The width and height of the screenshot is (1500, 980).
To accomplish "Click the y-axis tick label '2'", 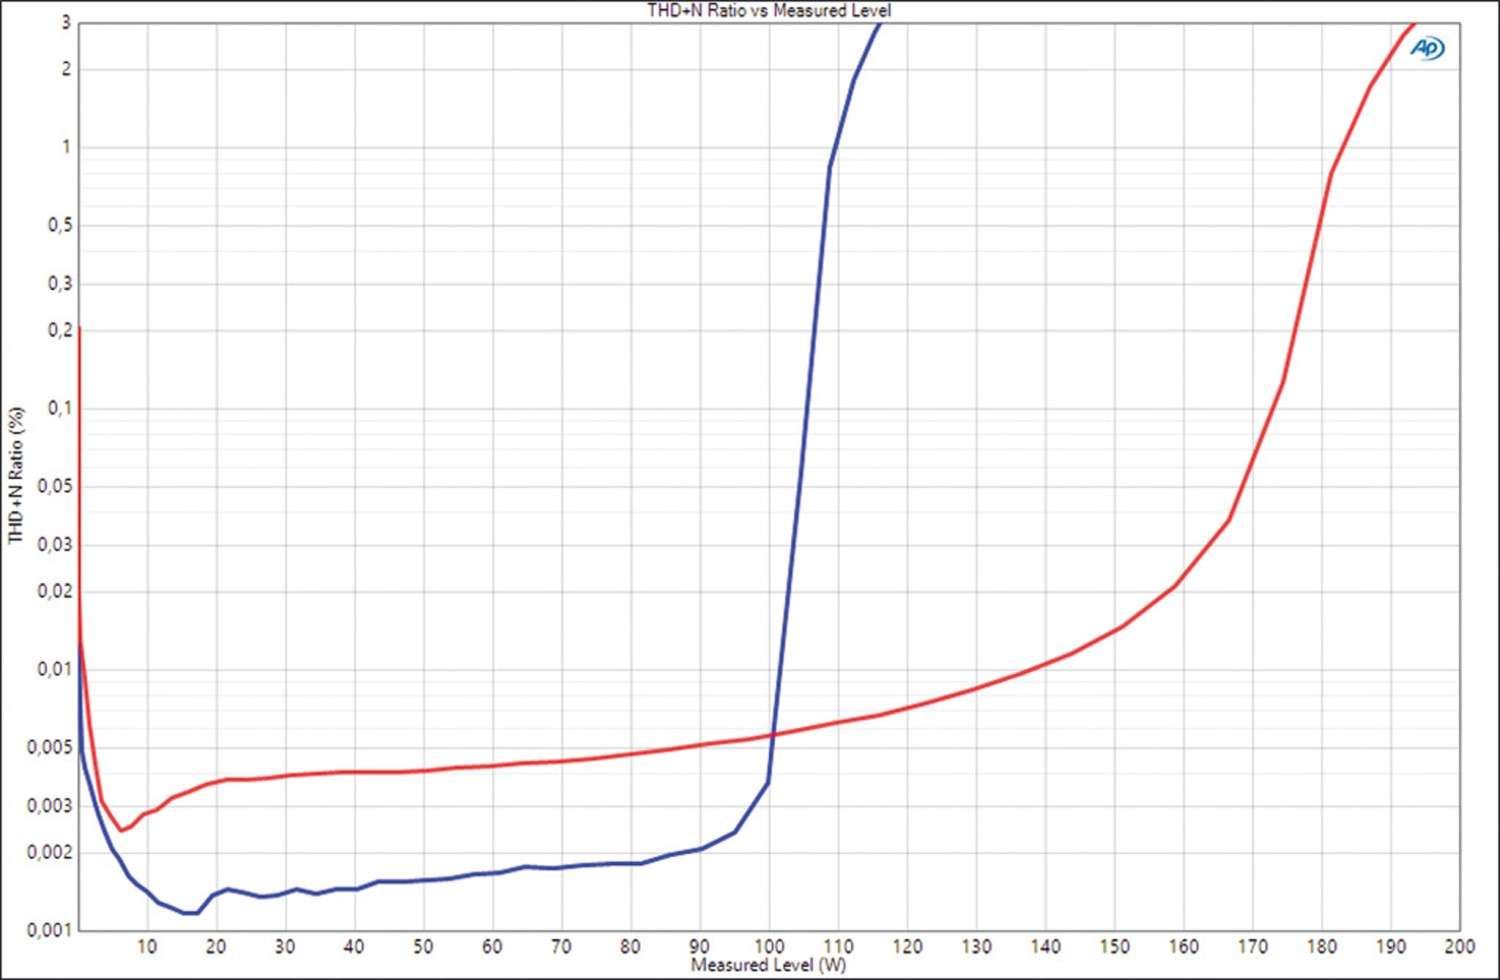I will pos(66,69).
